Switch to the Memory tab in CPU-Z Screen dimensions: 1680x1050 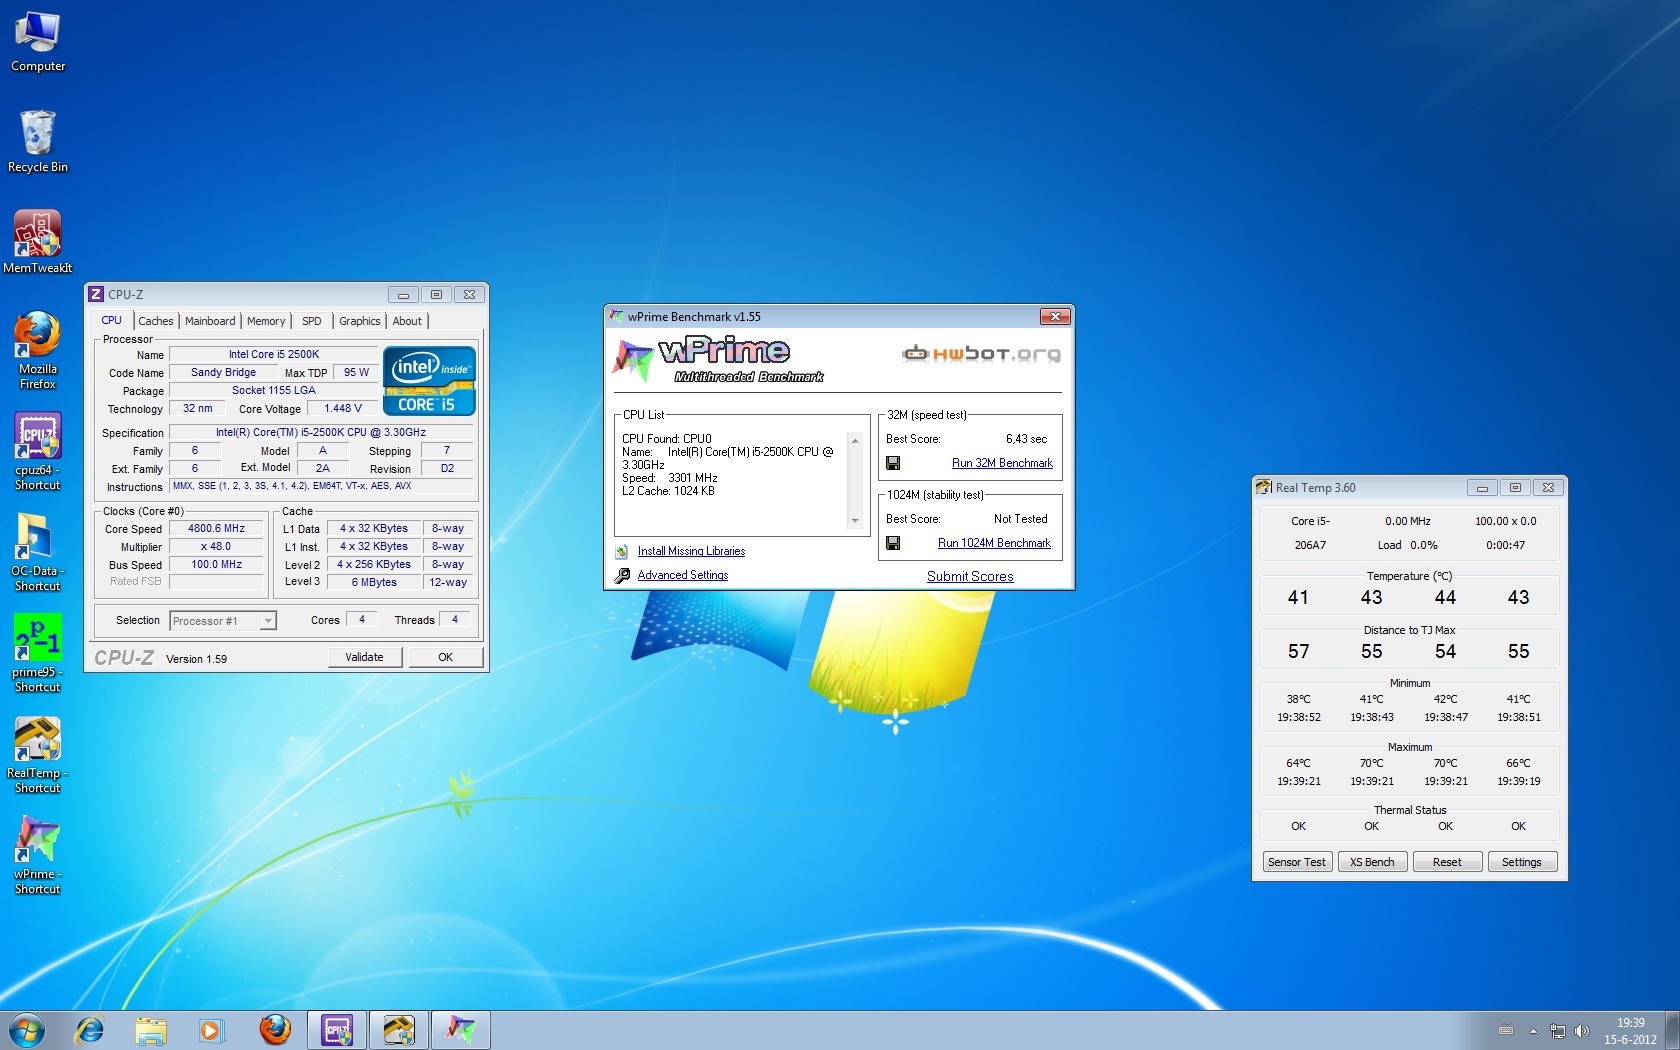pos(266,321)
